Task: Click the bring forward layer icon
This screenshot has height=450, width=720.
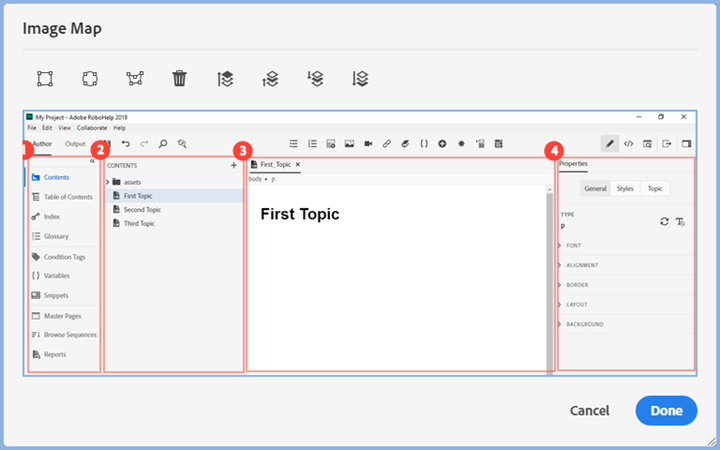Action: coord(270,78)
